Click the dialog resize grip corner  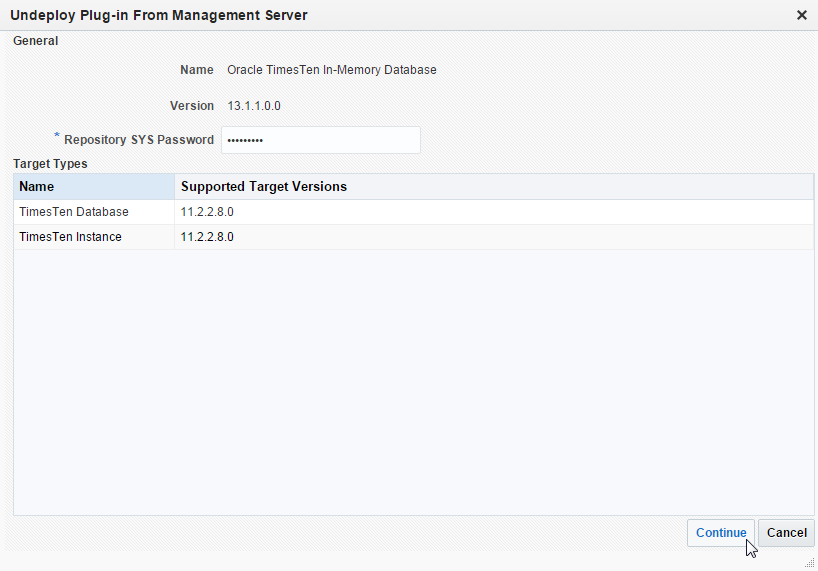[x=809, y=563]
